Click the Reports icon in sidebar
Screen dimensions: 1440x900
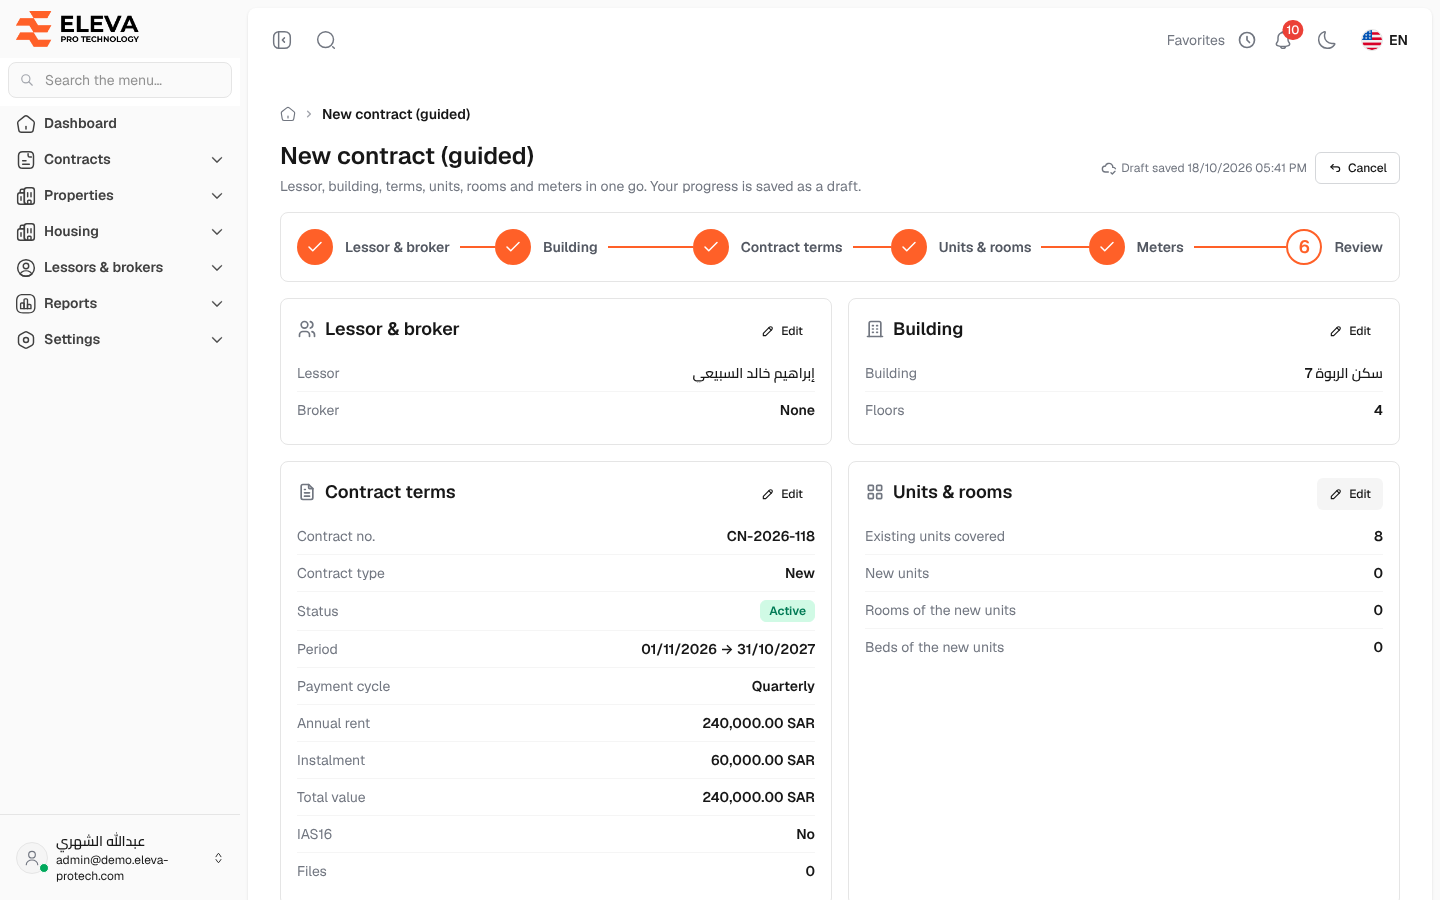26,304
